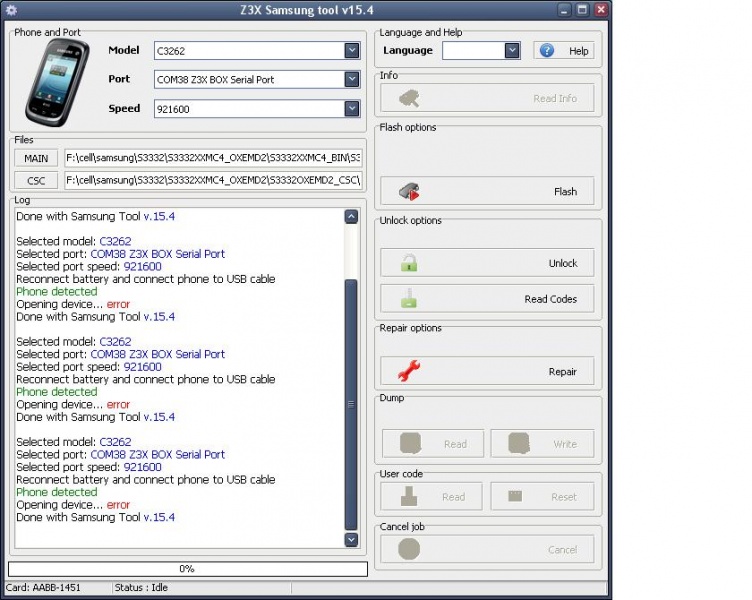The height and width of the screenshot is (600, 752).
Task: Open the Model dropdown arrow
Action: [x=352, y=50]
